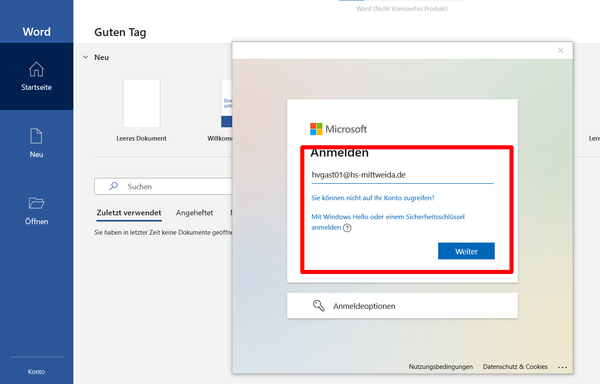Collapse the Neu section chevron
The height and width of the screenshot is (384, 600).
click(85, 57)
